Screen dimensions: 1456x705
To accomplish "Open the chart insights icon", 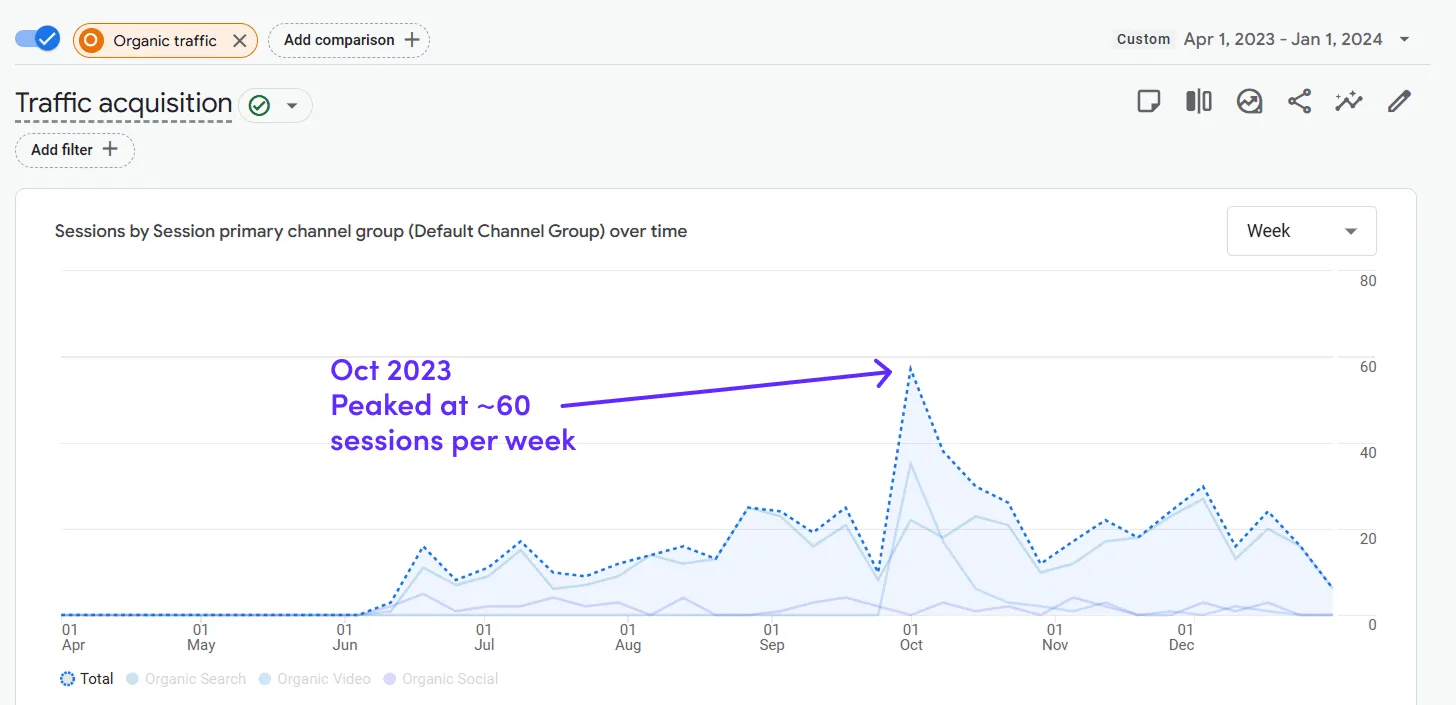I will [1249, 101].
